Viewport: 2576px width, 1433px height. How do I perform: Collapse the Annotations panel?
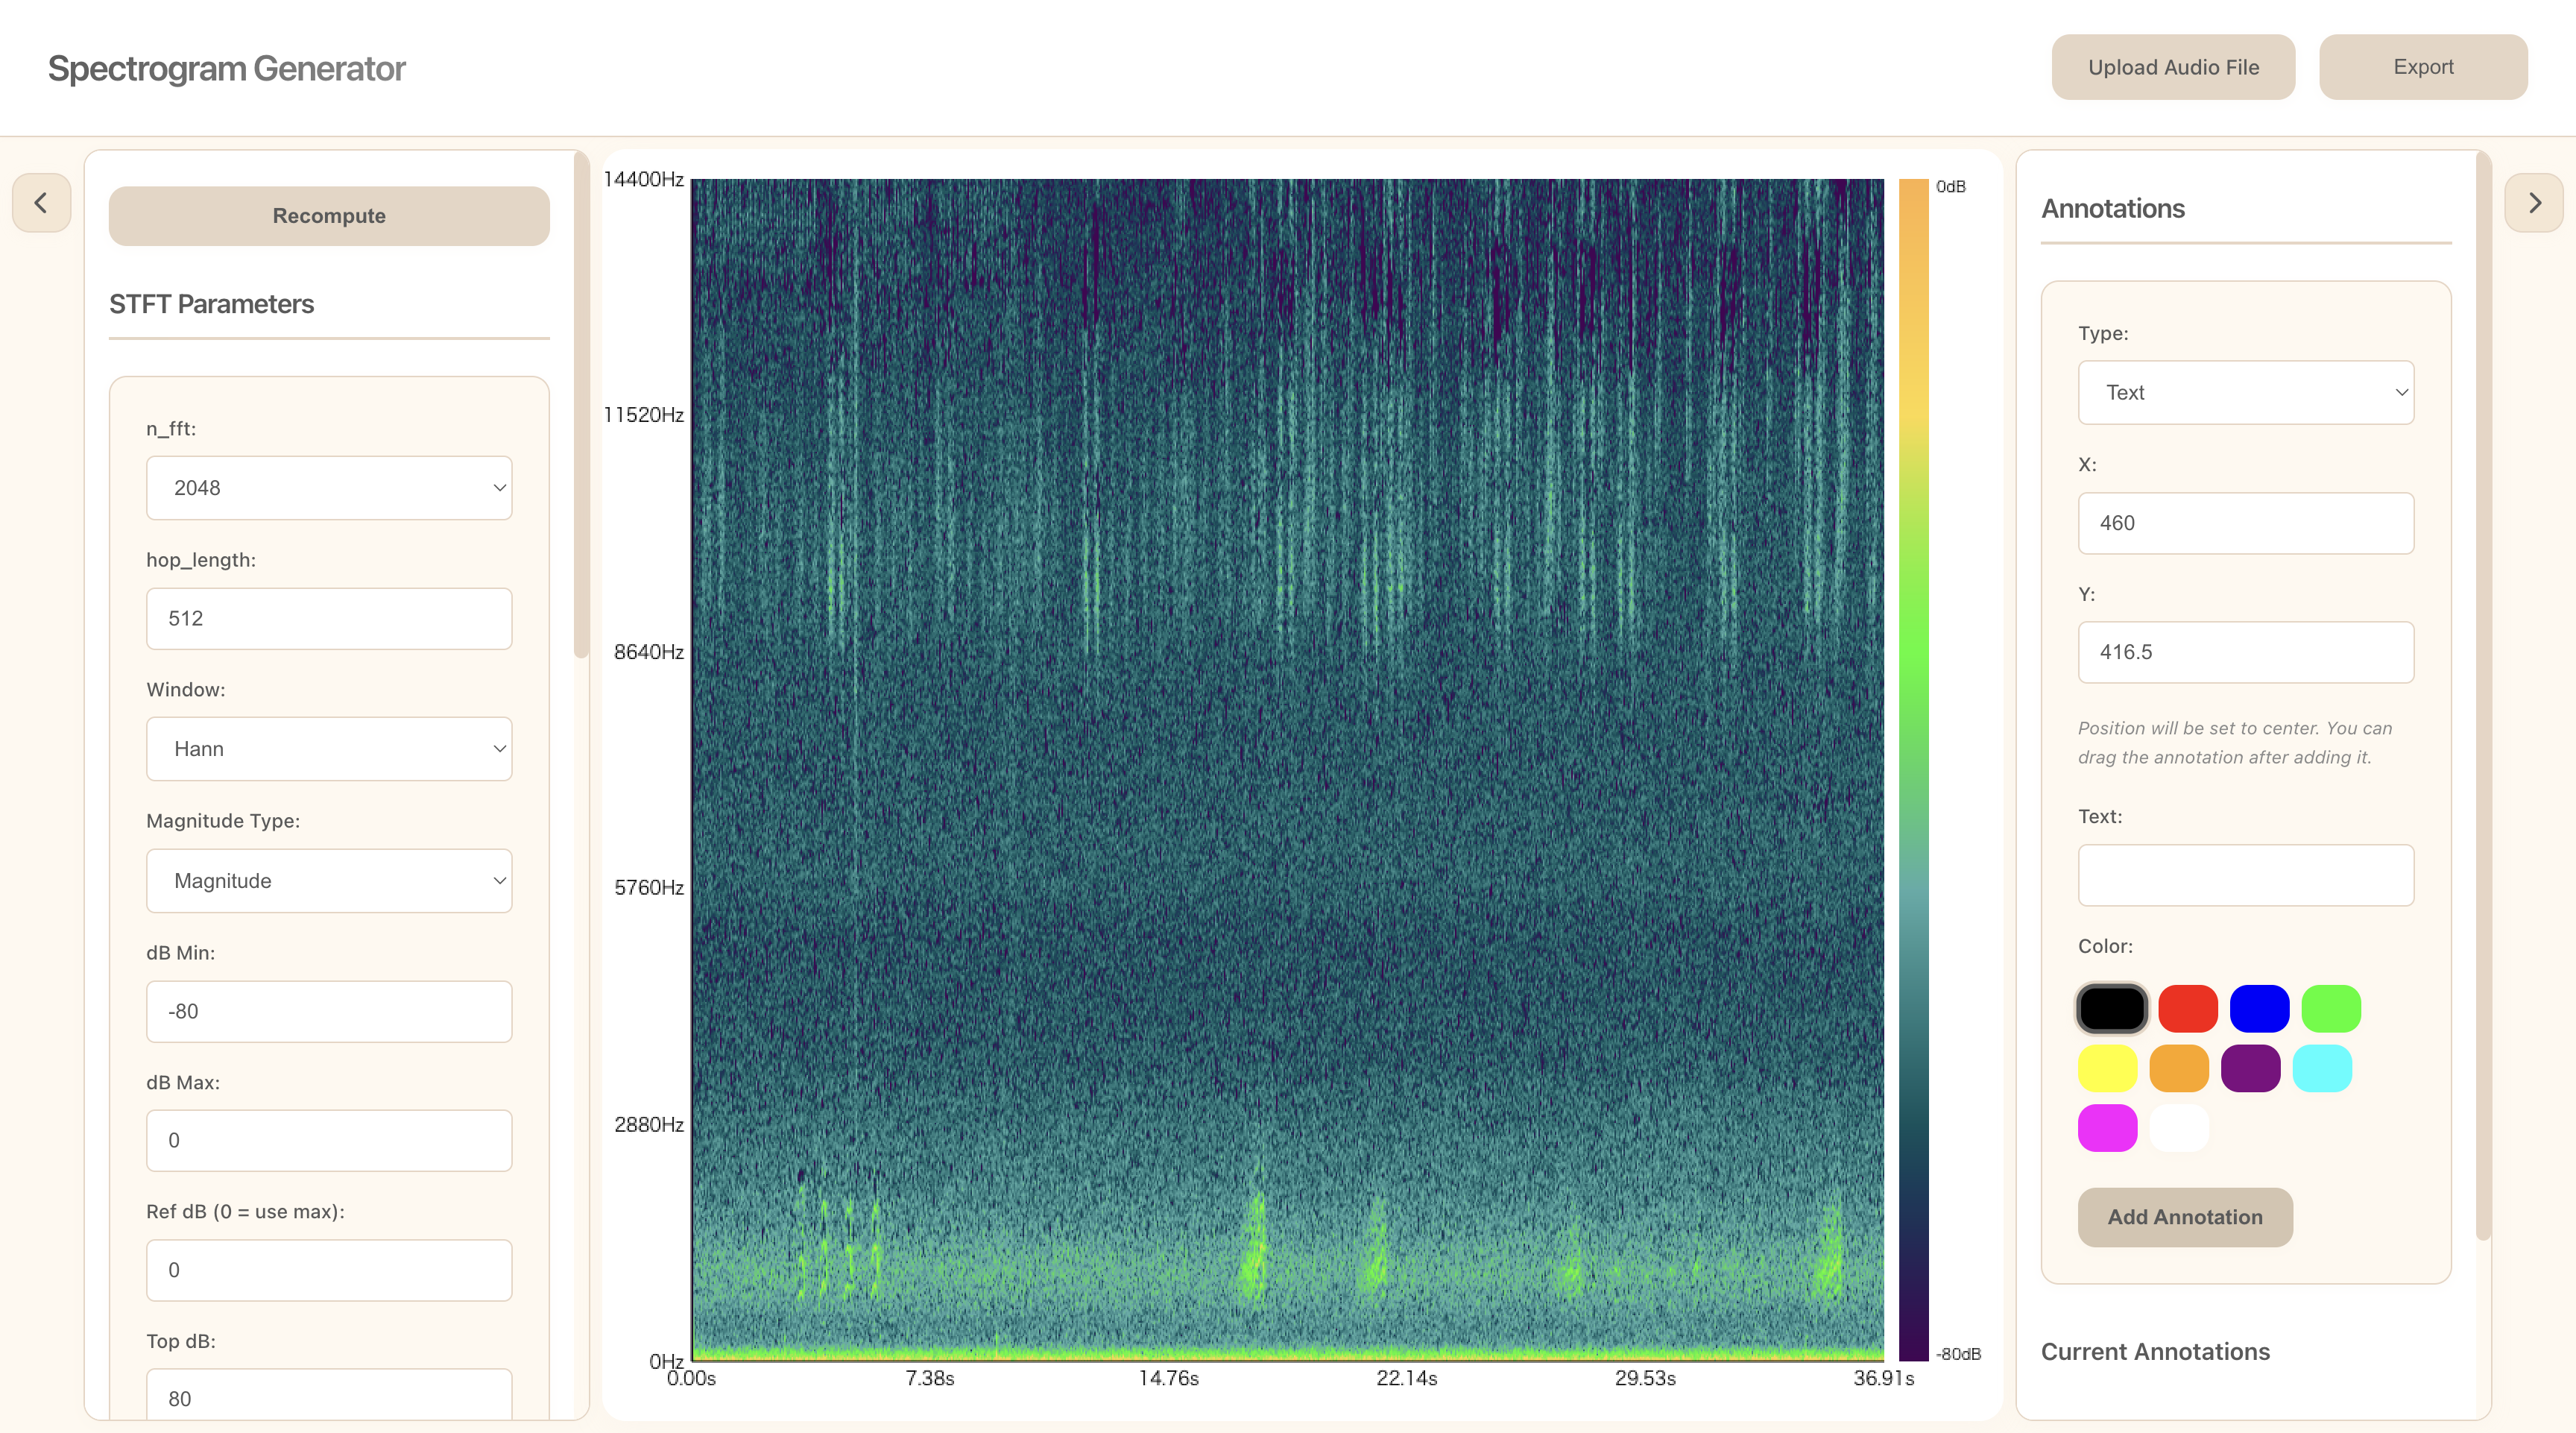coord(2535,203)
